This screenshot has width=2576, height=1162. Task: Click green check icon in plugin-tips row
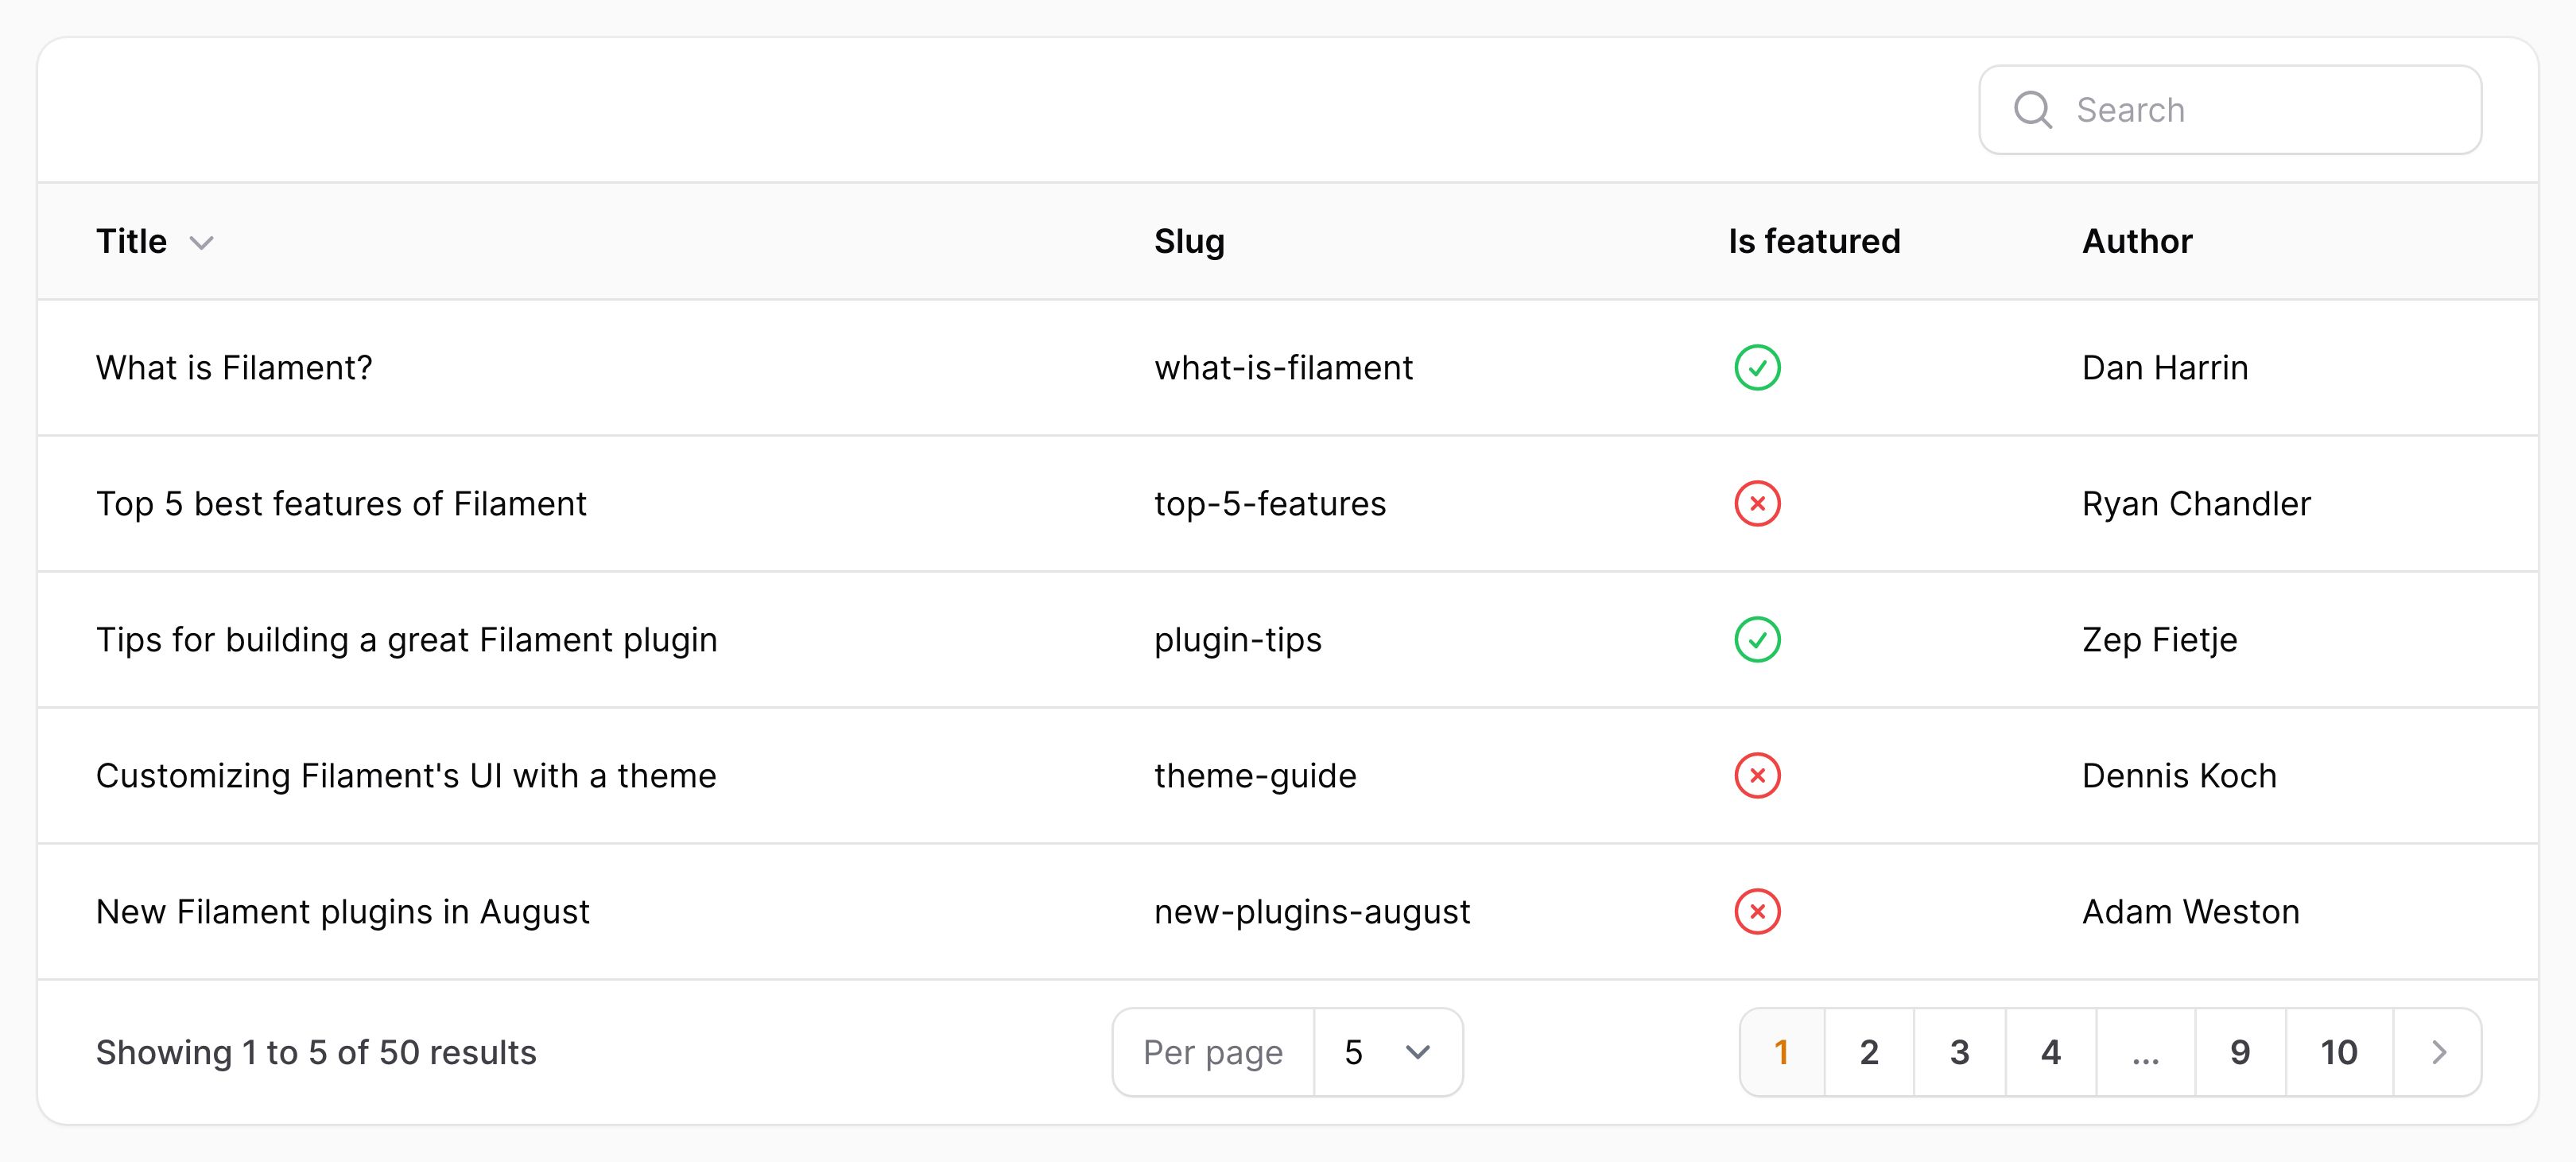pyautogui.click(x=1757, y=639)
